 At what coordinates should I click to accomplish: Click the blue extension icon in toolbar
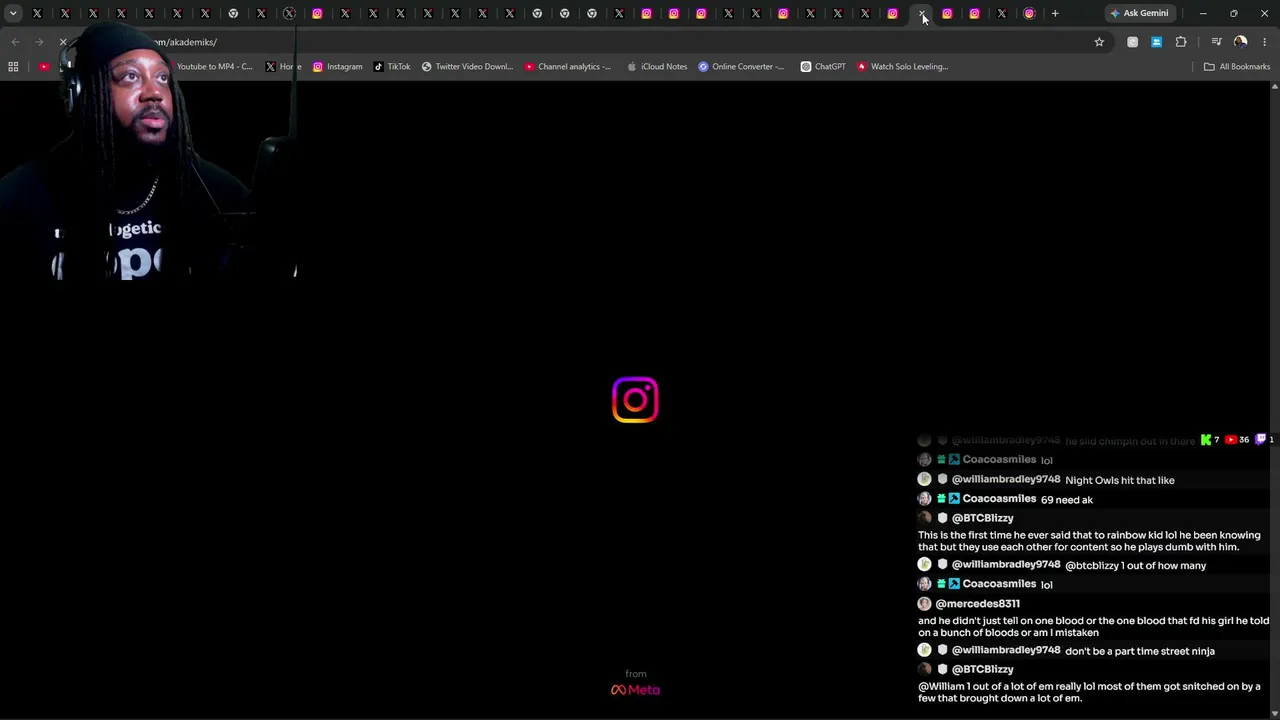point(1156,42)
